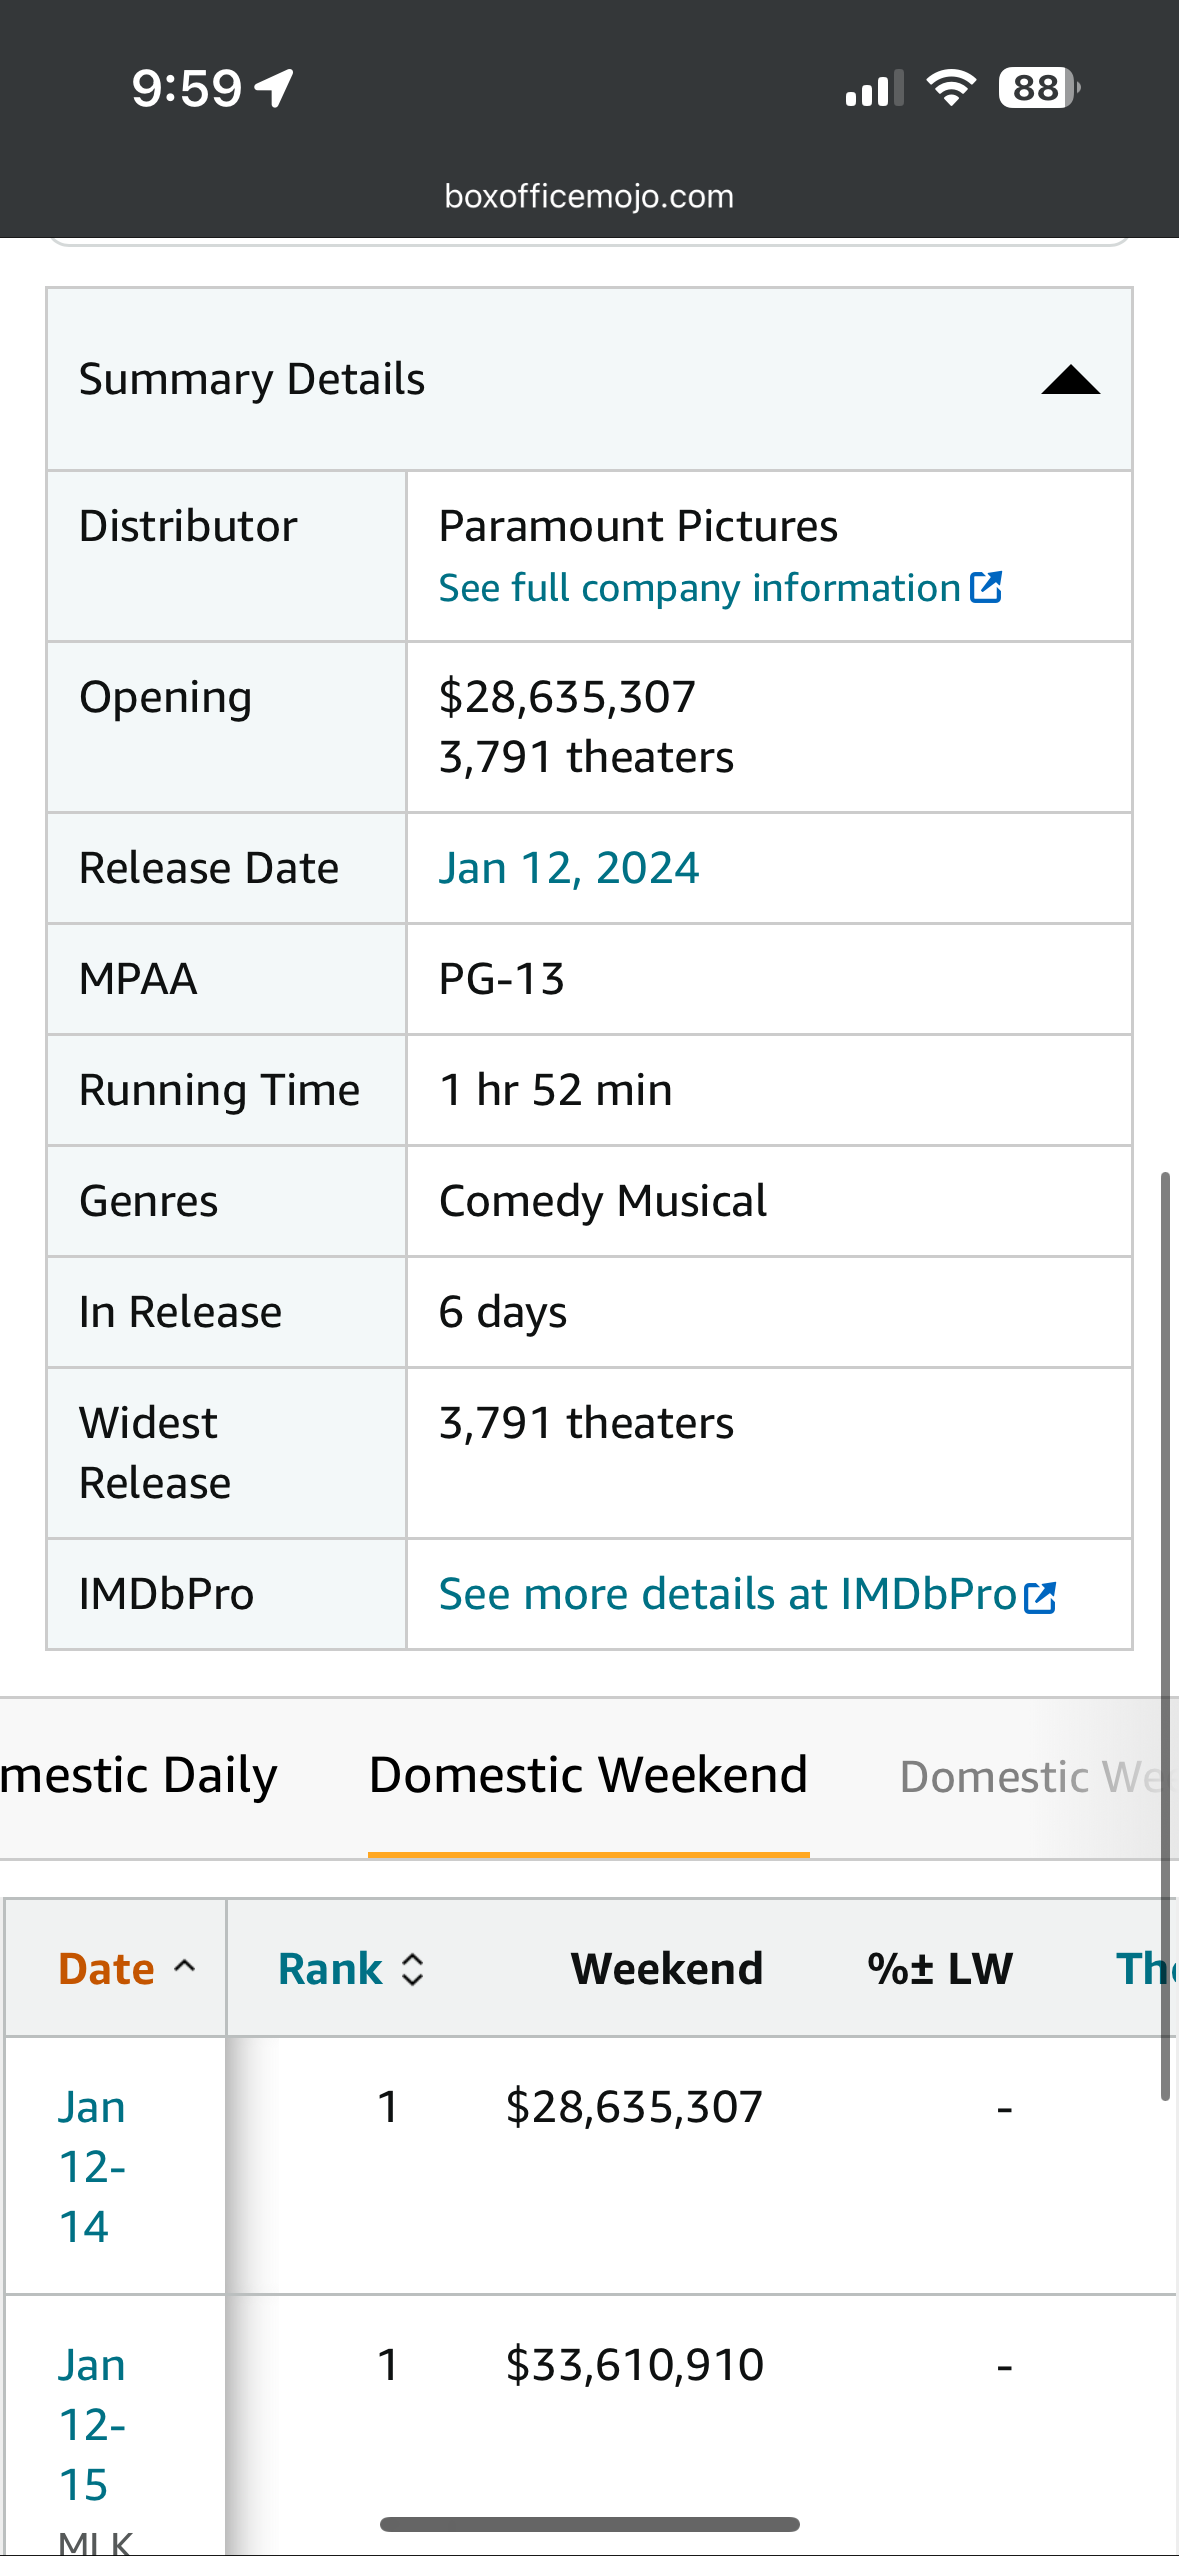Select the Domestic Weekend tab
Screen dimensions: 1179x2556
pyautogui.click(x=588, y=1776)
